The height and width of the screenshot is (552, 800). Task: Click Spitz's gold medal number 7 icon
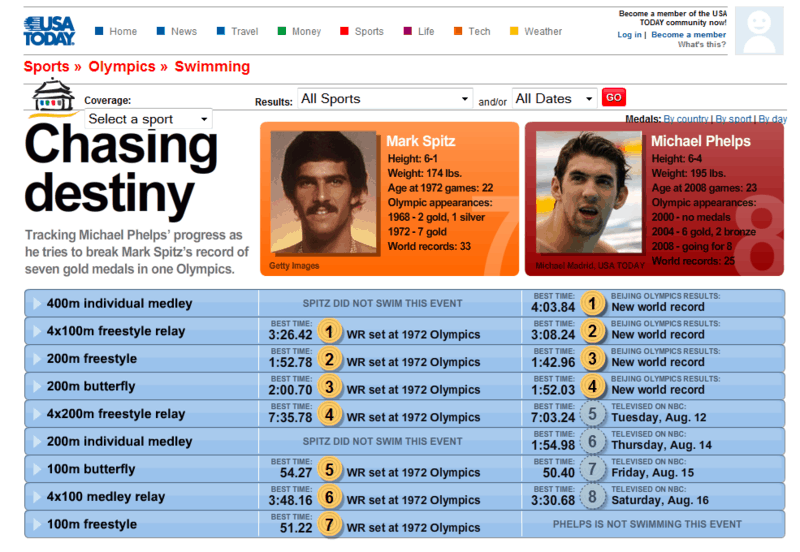tap(330, 524)
